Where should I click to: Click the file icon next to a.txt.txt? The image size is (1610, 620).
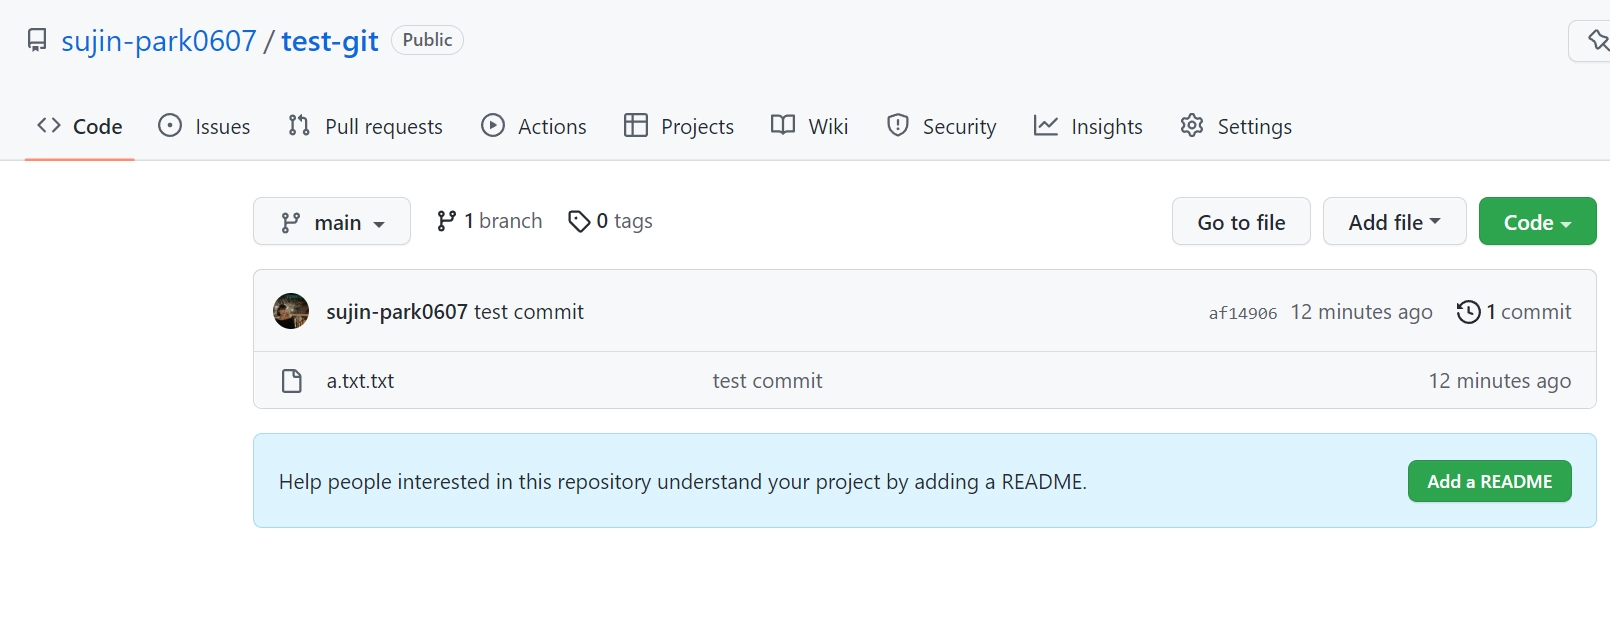(292, 381)
